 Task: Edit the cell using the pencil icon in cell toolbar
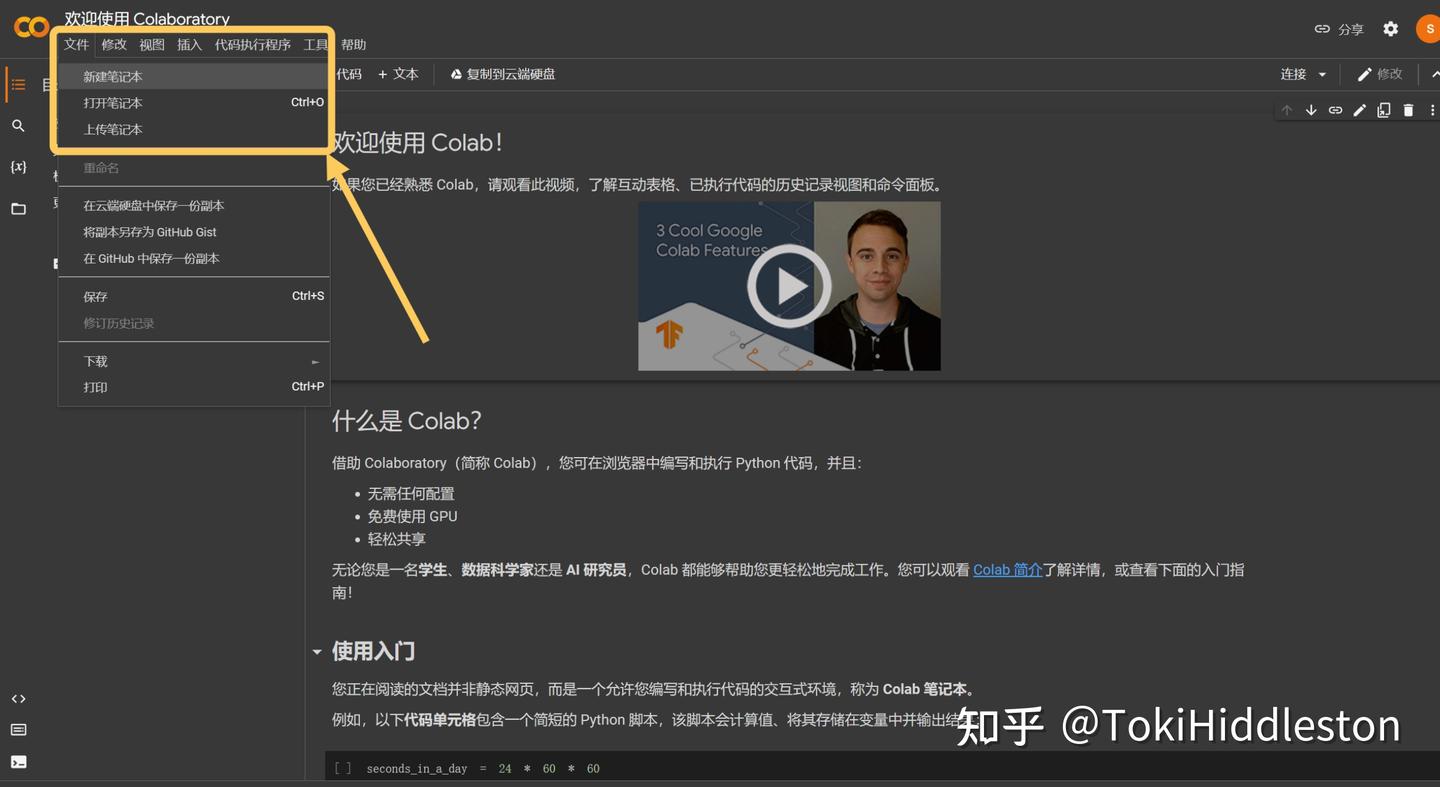click(x=1360, y=110)
